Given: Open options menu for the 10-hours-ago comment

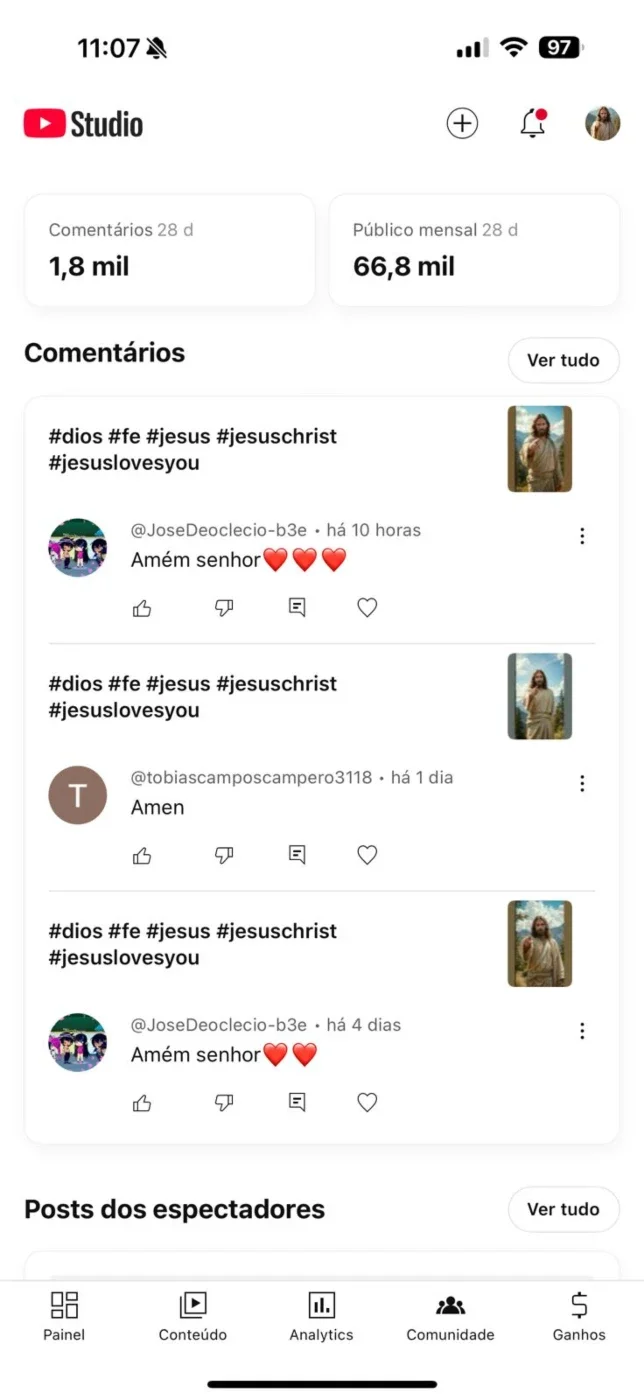Looking at the screenshot, I should (x=582, y=536).
